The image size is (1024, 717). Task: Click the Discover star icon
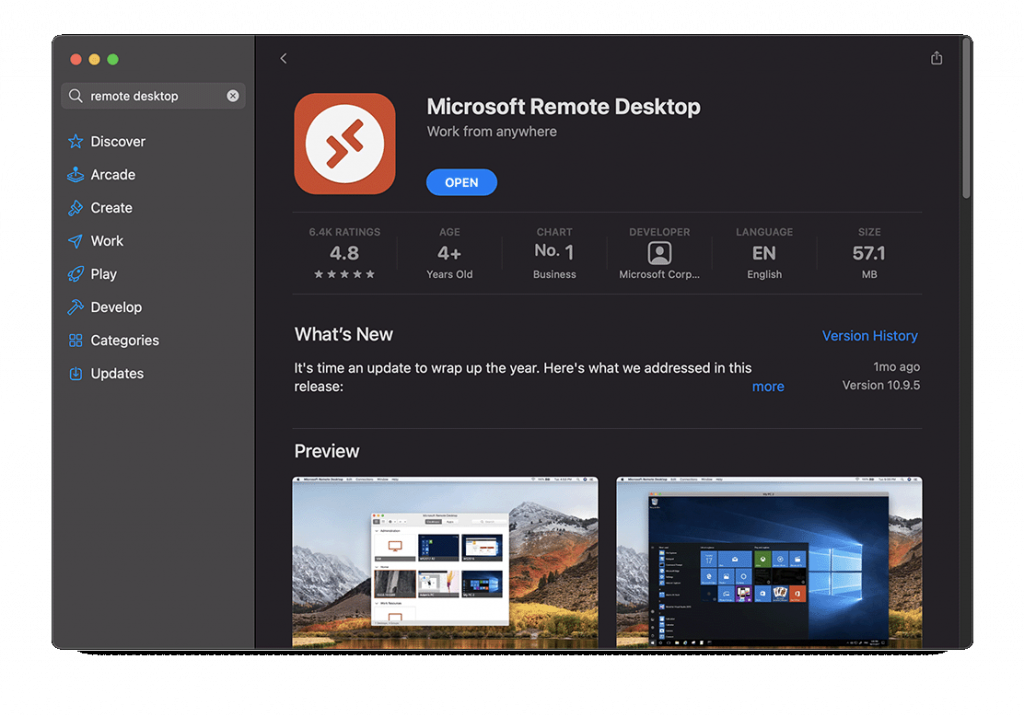coord(76,142)
